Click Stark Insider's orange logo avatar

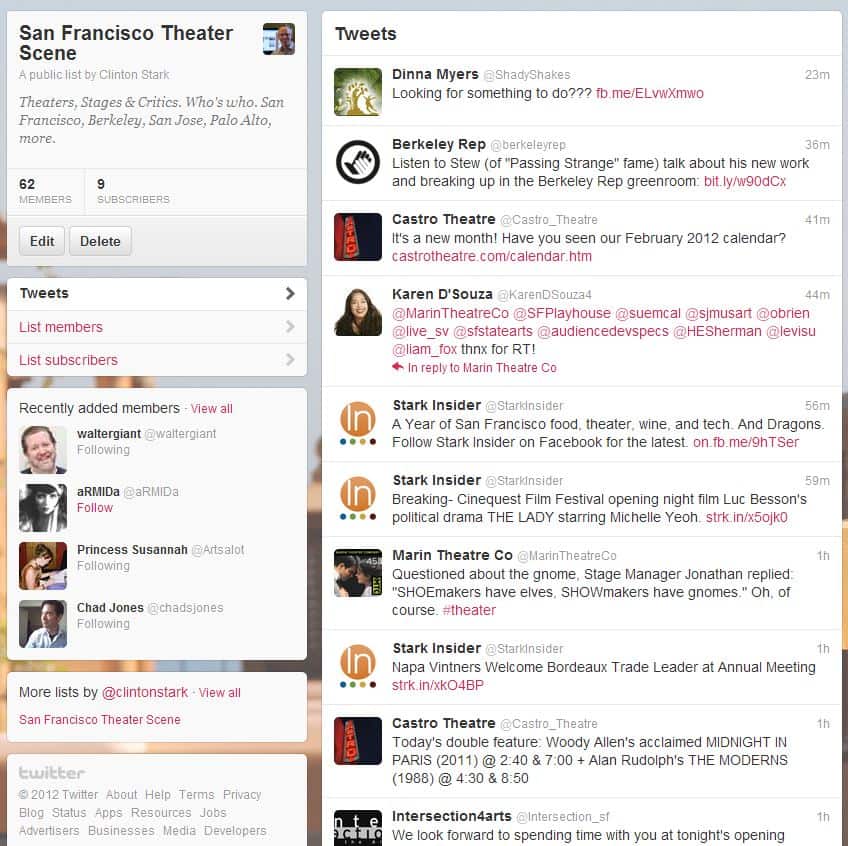[x=357, y=423]
